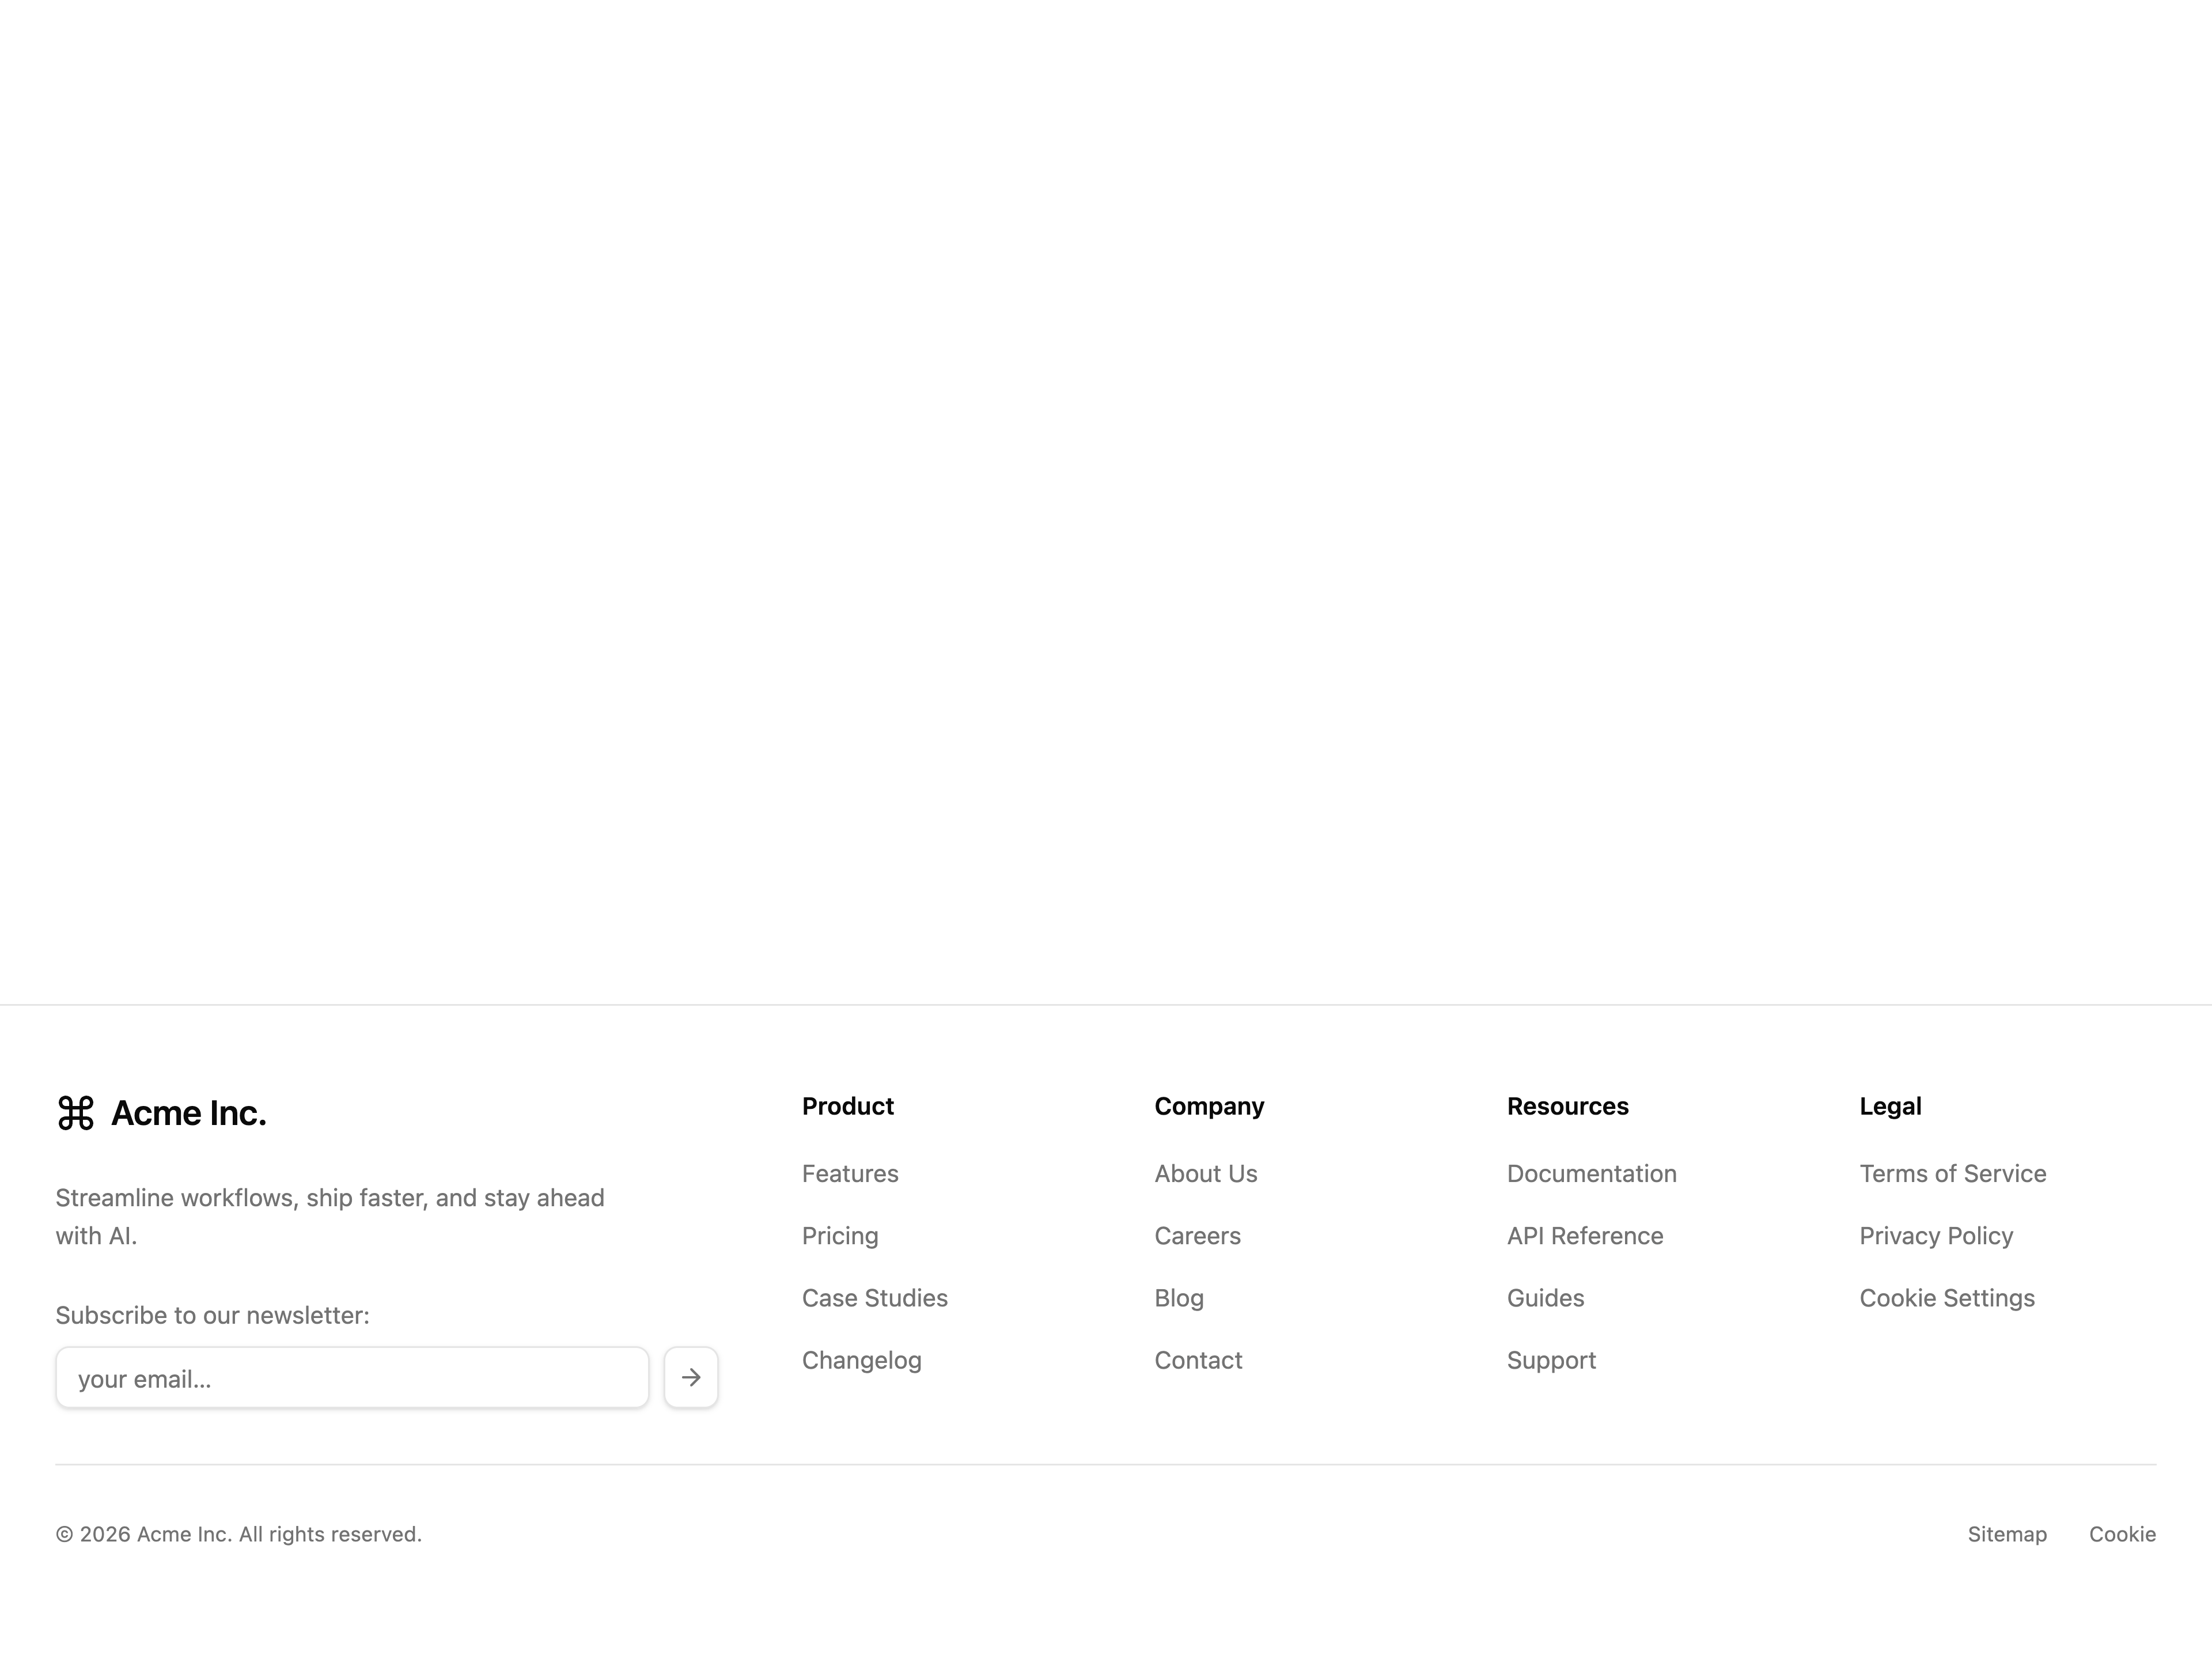Visit the Careers link
The width and height of the screenshot is (2212, 1659).
tap(1198, 1236)
